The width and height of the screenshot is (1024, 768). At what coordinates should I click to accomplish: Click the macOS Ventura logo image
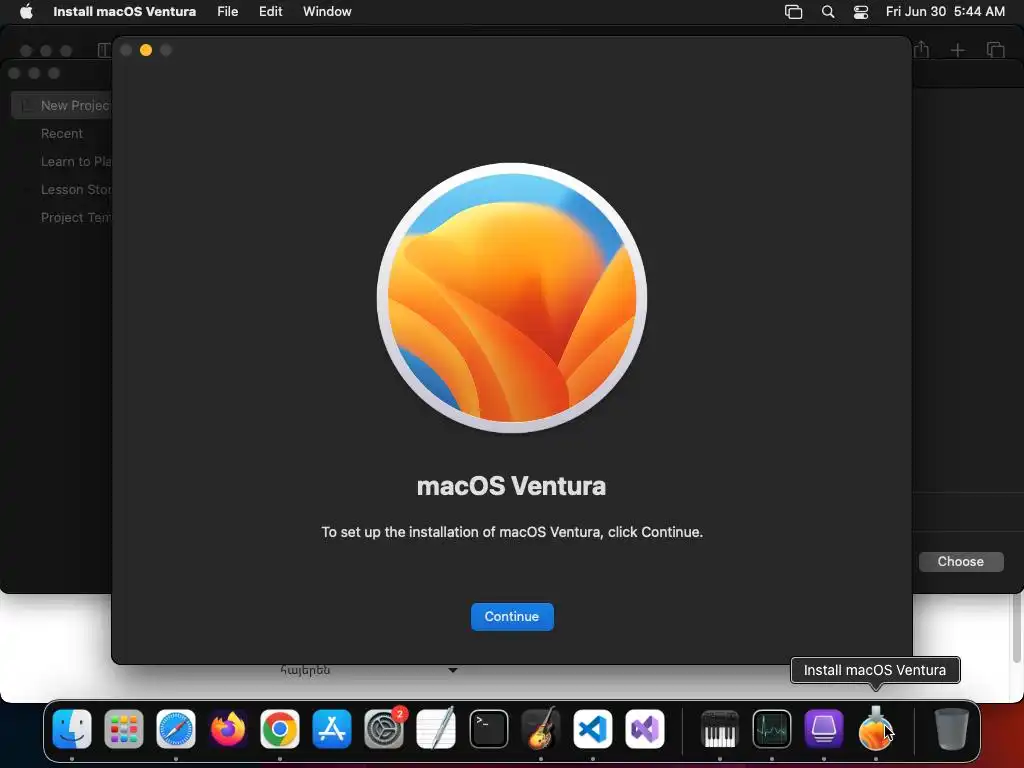click(512, 297)
